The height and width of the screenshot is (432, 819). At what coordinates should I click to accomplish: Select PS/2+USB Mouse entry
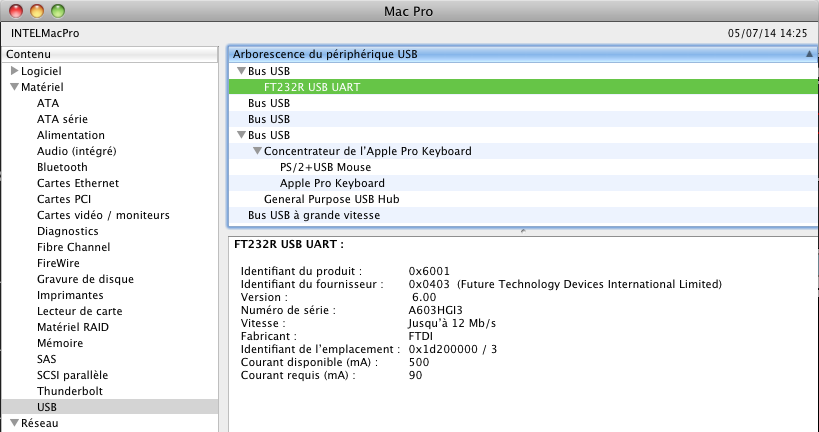[x=325, y=167]
